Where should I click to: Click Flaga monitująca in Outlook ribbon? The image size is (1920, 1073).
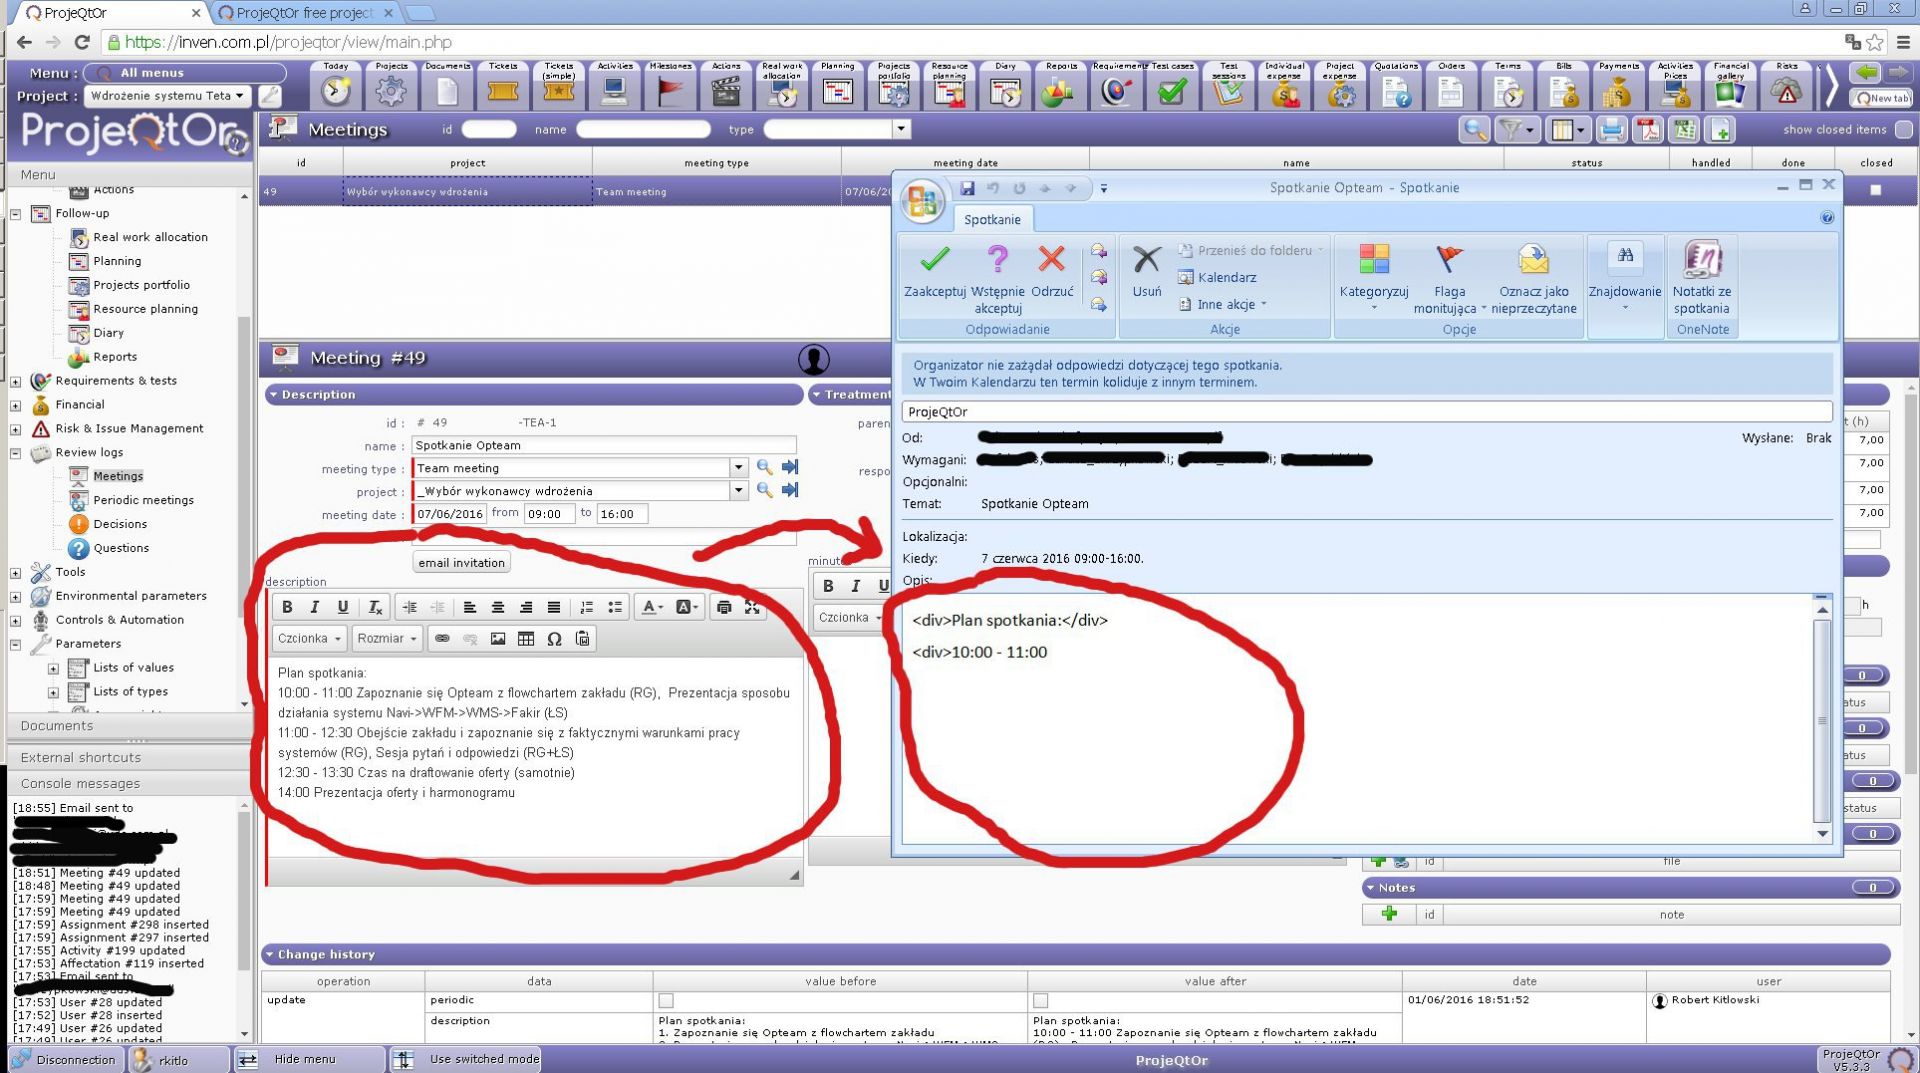coord(1449,279)
